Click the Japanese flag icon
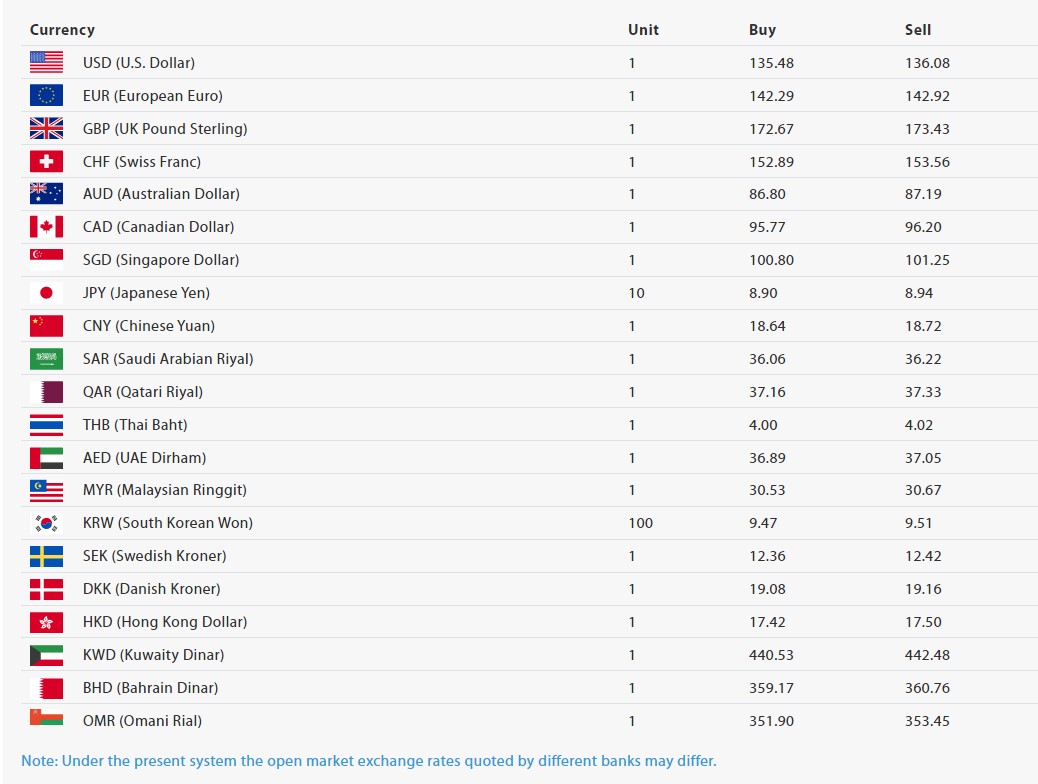Screen dimensions: 1038x784 click(46, 293)
